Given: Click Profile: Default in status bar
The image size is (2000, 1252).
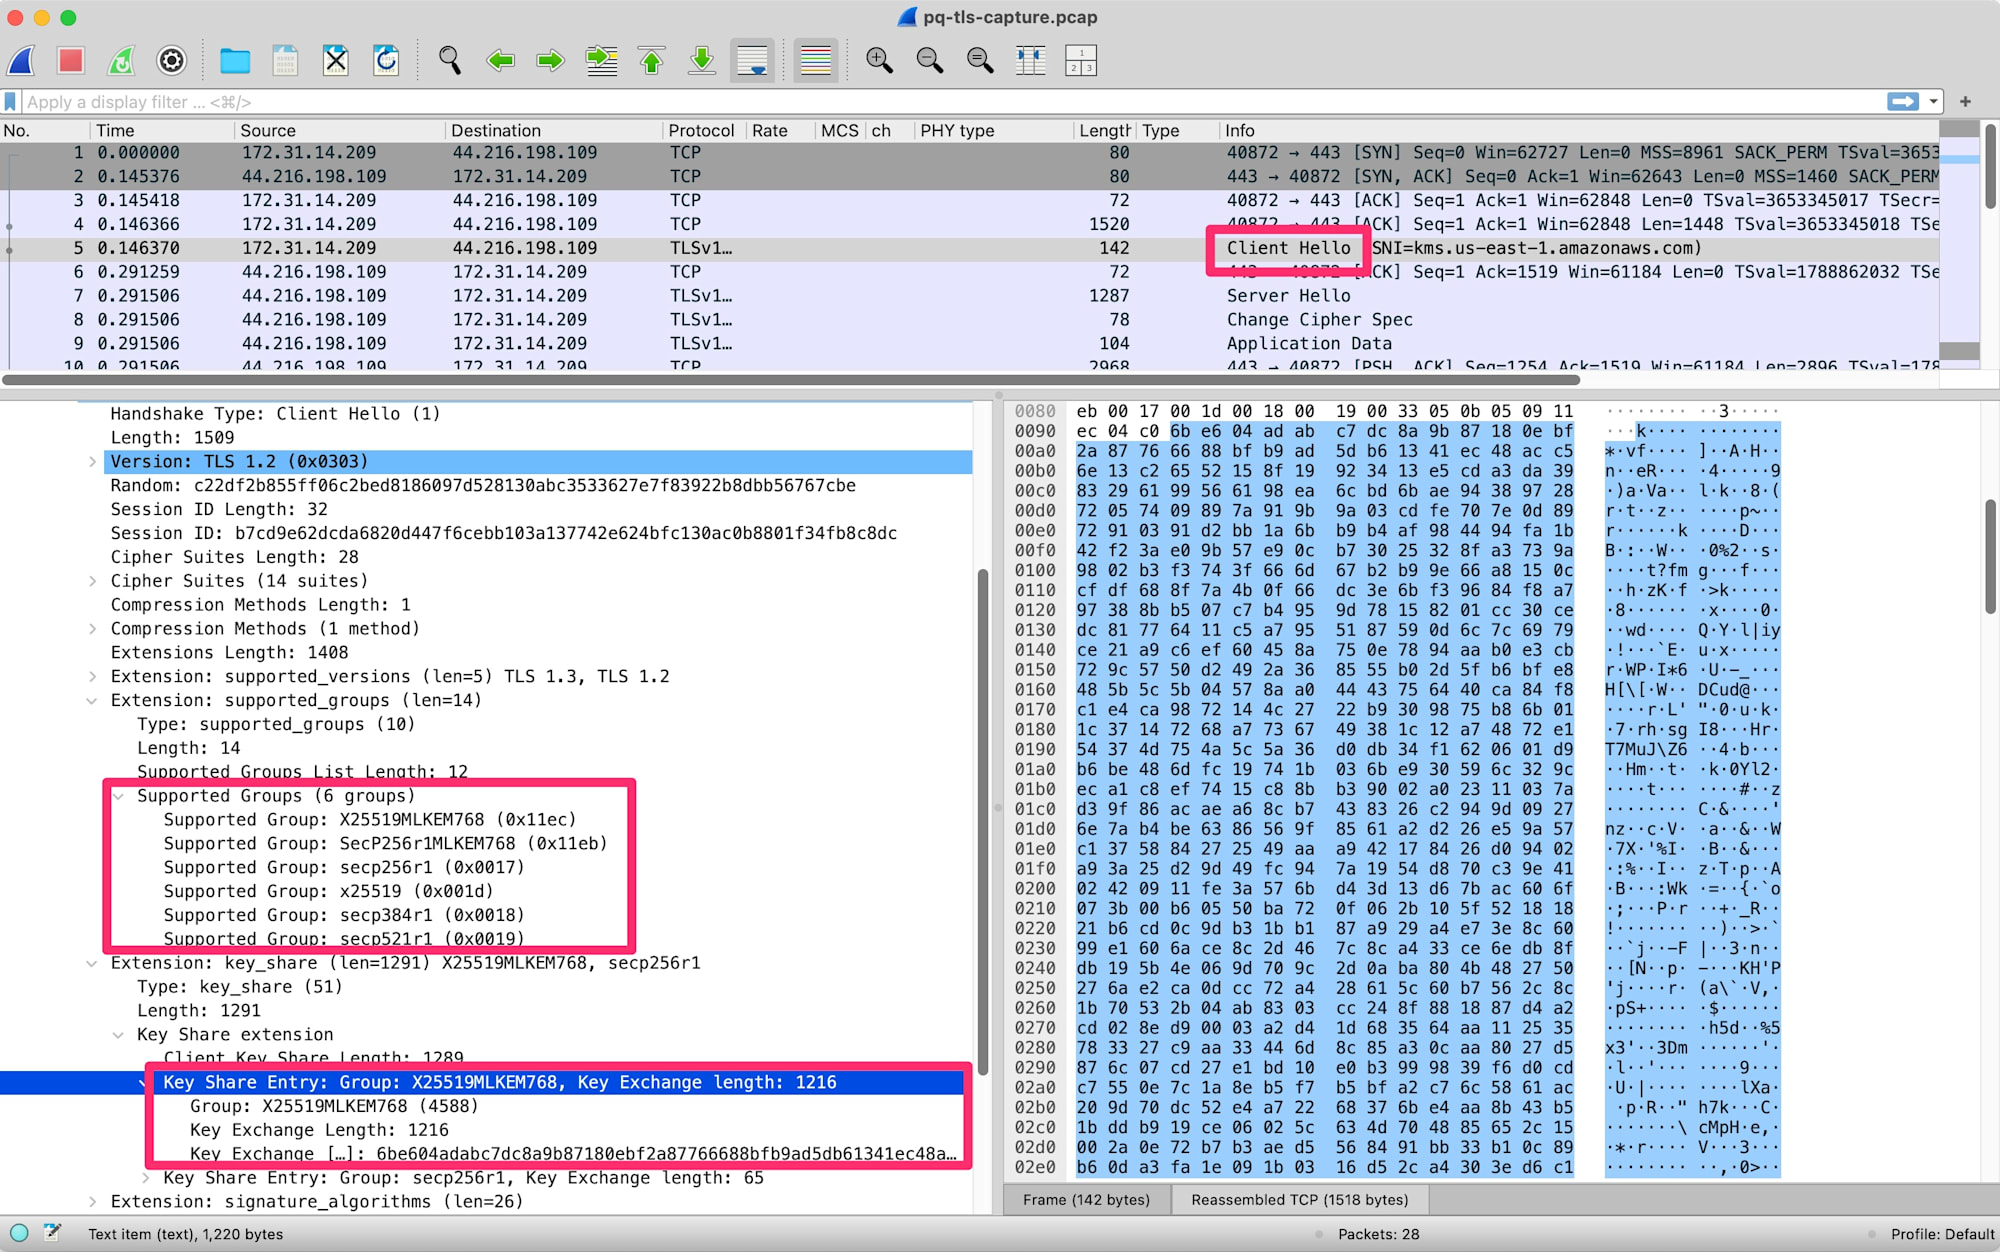Looking at the screenshot, I should pos(1941,1234).
